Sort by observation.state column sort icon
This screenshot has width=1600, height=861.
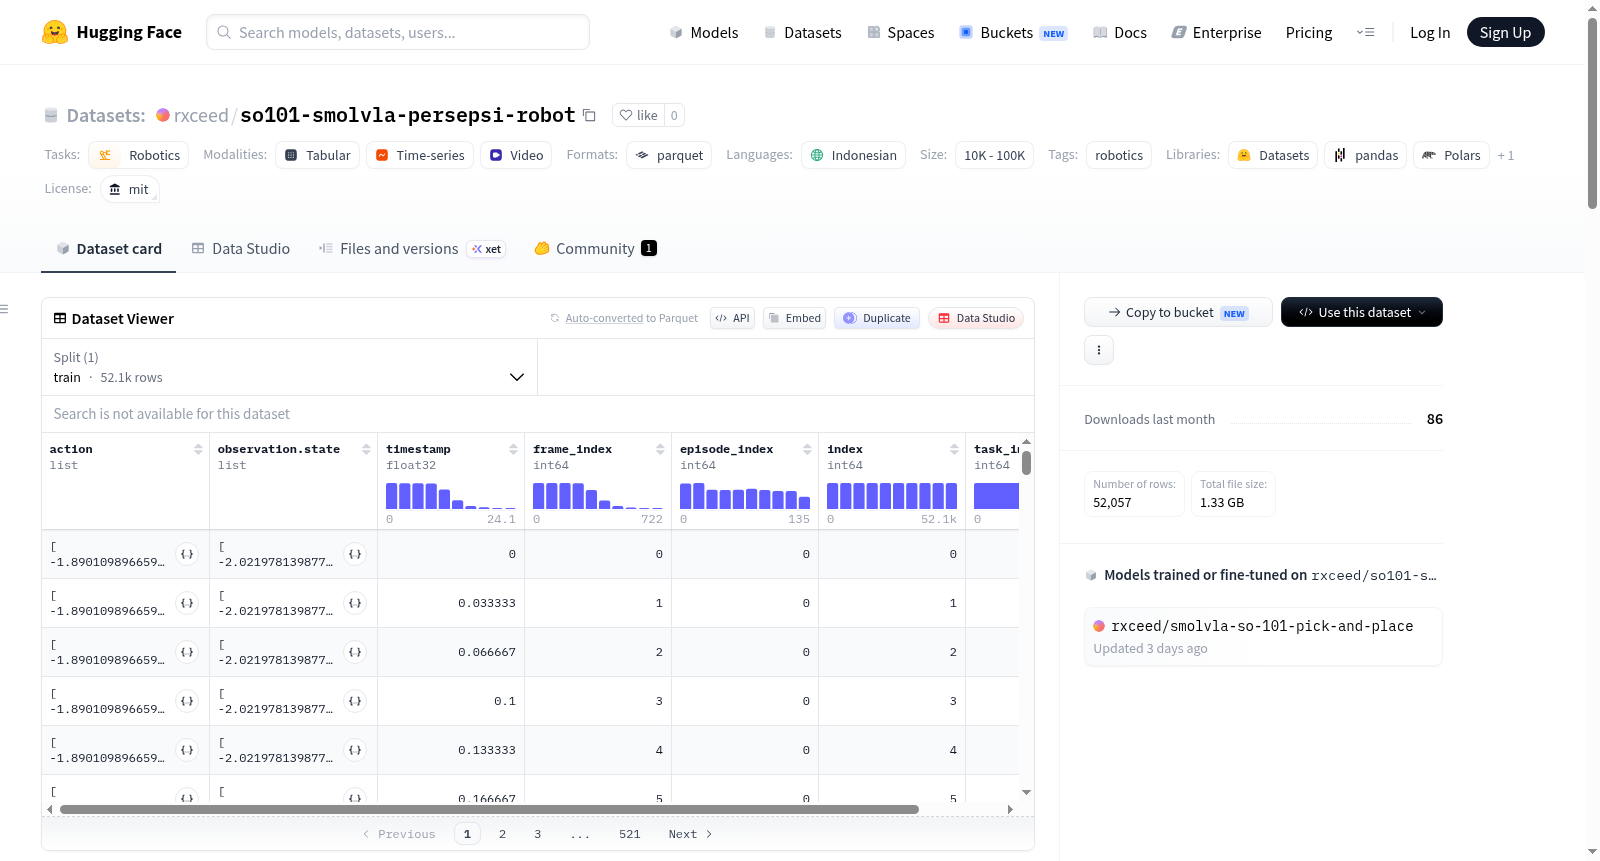click(366, 449)
